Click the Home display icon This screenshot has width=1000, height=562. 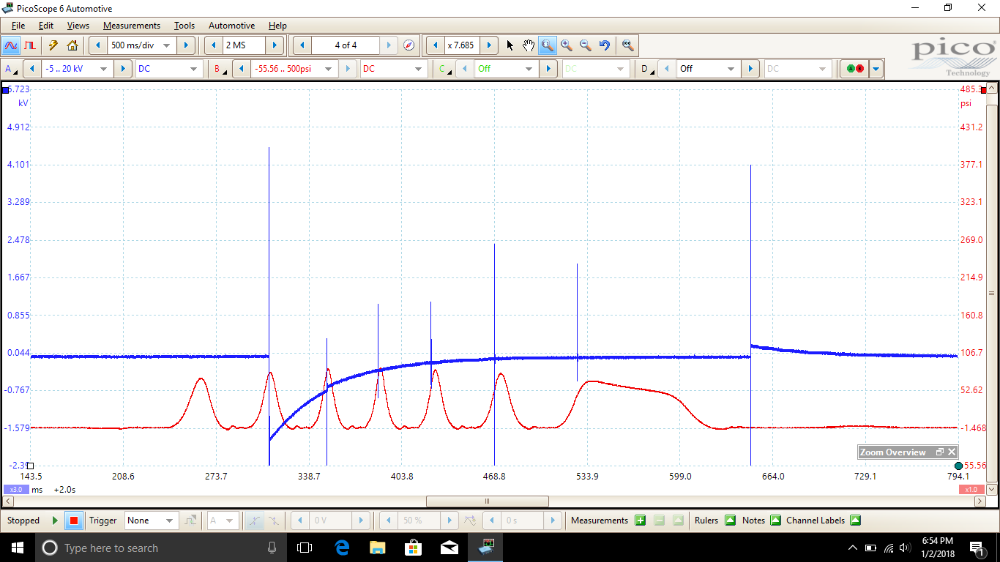[72, 45]
